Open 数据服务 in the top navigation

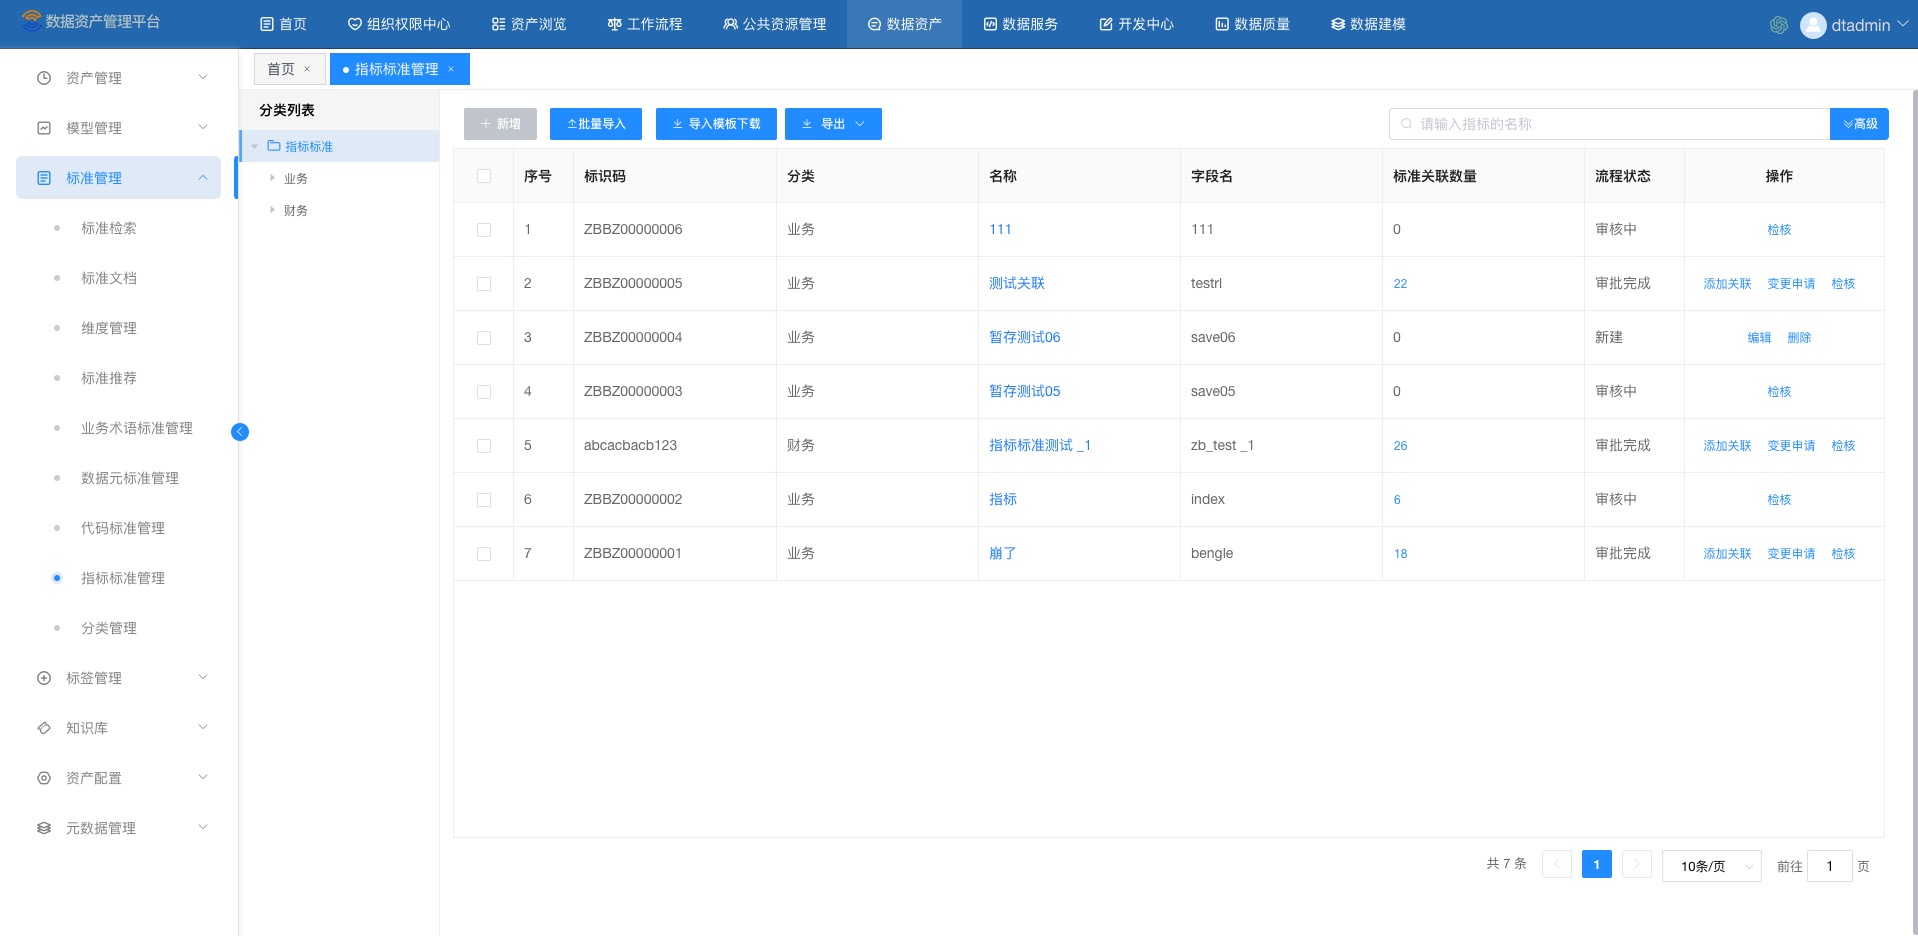(x=1021, y=24)
